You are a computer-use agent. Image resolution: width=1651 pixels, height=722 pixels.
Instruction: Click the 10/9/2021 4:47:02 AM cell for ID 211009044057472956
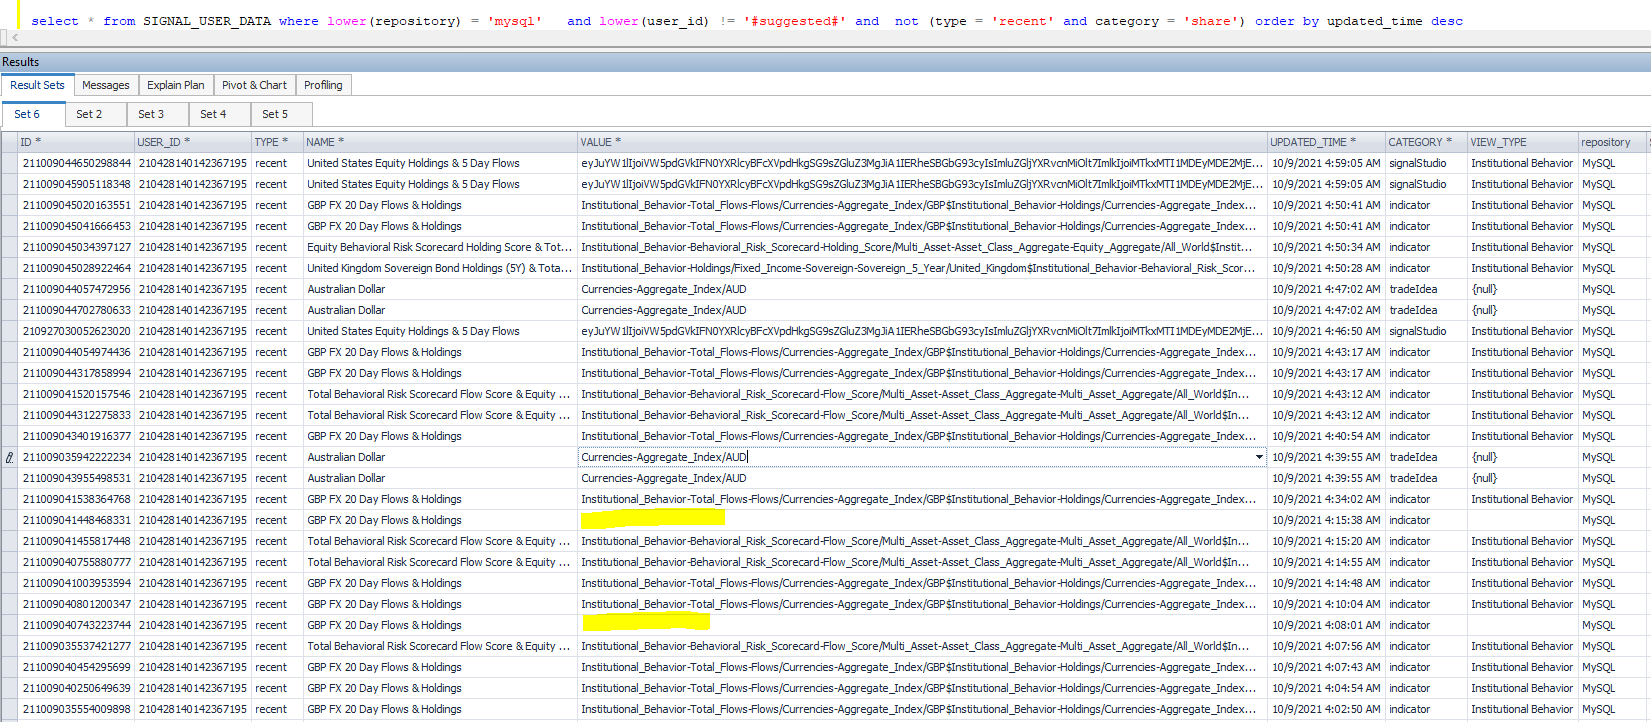pyautogui.click(x=1326, y=289)
